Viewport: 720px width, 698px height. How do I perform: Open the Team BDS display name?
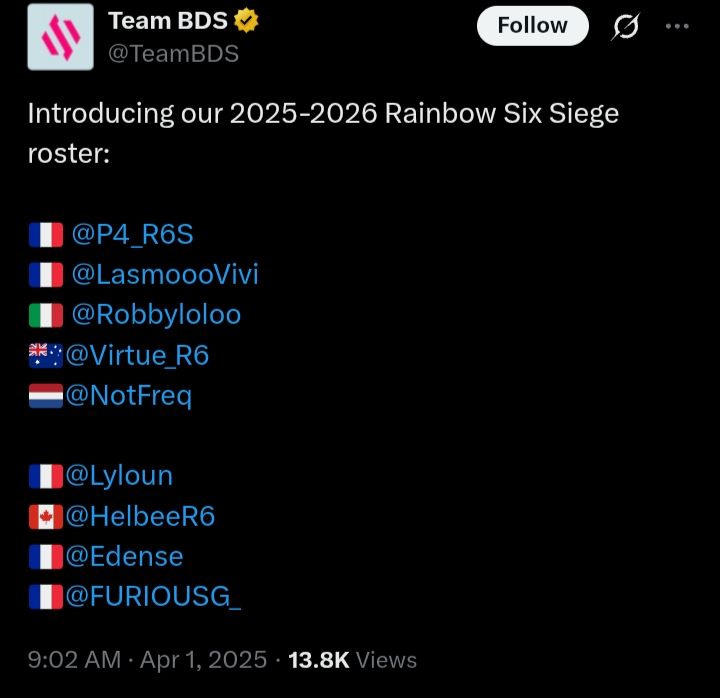[168, 21]
